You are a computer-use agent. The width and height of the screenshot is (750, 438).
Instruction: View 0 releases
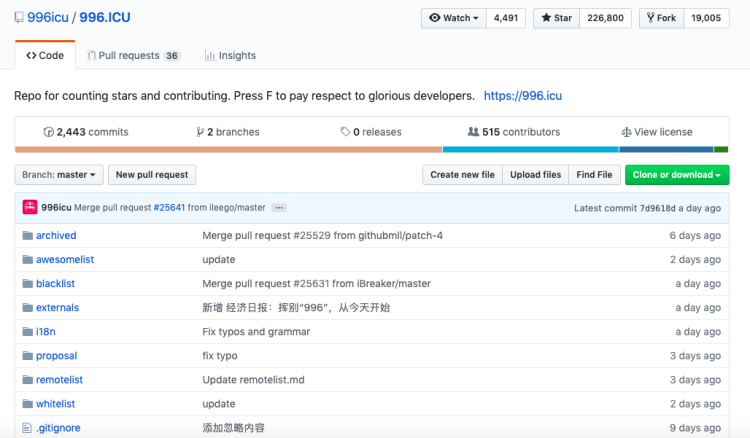pyautogui.click(x=371, y=132)
